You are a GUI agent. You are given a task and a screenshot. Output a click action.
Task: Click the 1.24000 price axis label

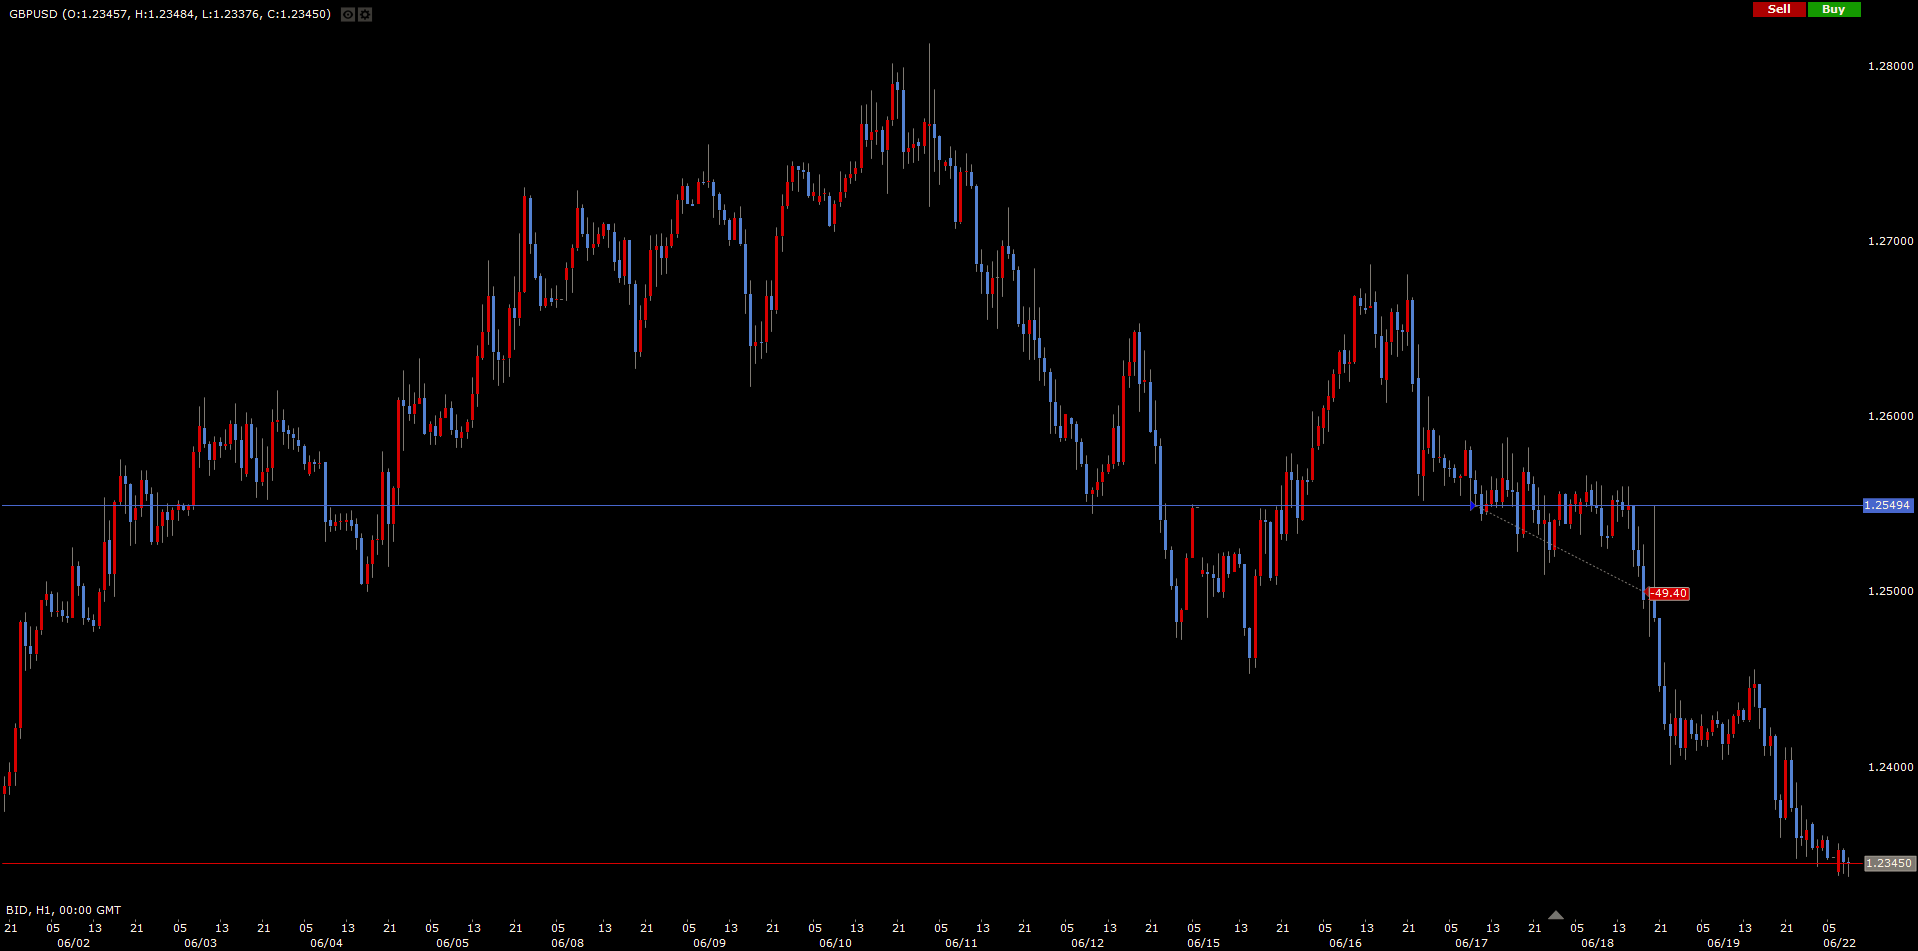(1890, 768)
